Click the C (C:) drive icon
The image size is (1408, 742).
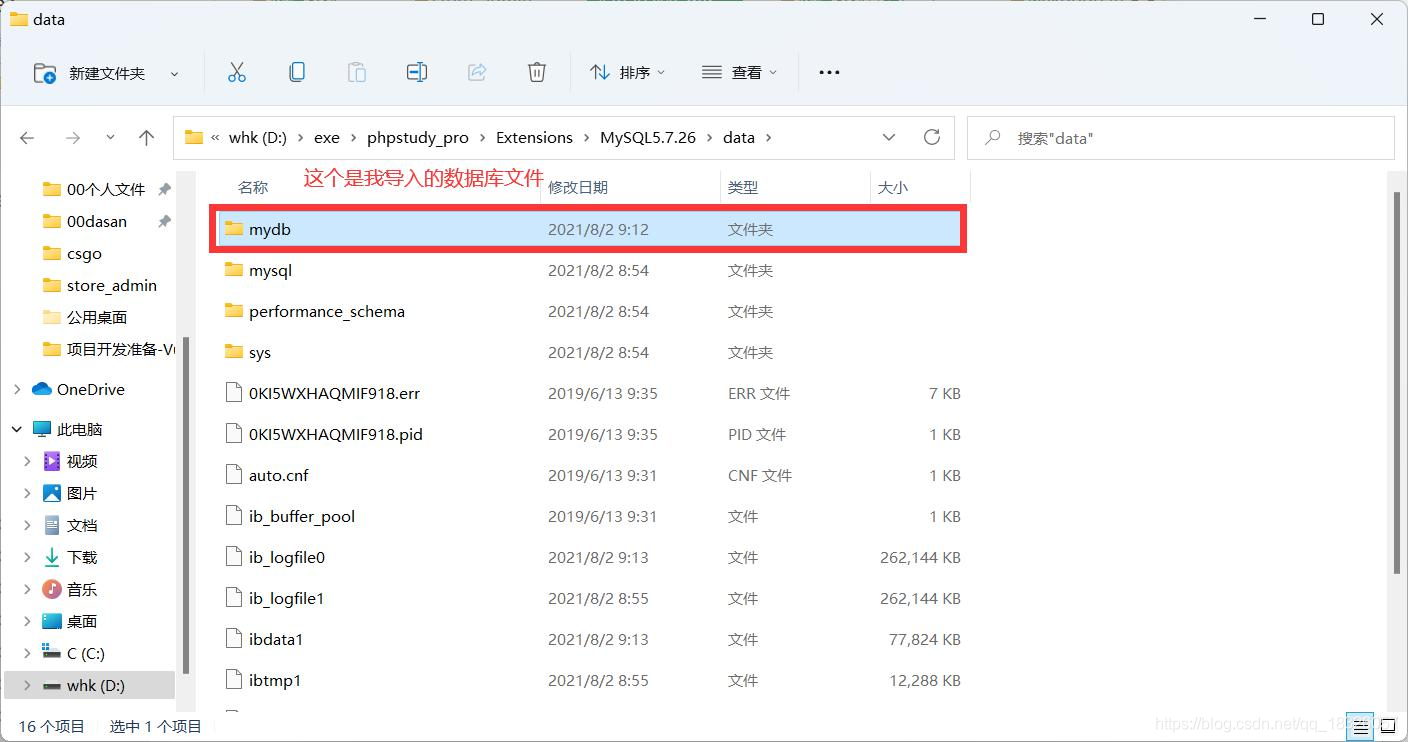pyautogui.click(x=52, y=653)
